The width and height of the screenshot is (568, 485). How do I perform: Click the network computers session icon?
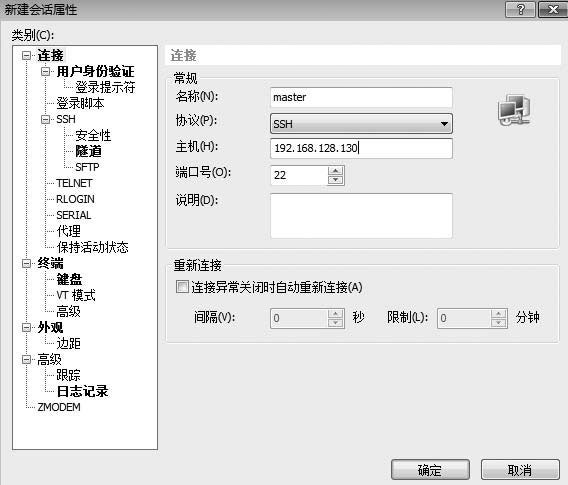tap(514, 110)
